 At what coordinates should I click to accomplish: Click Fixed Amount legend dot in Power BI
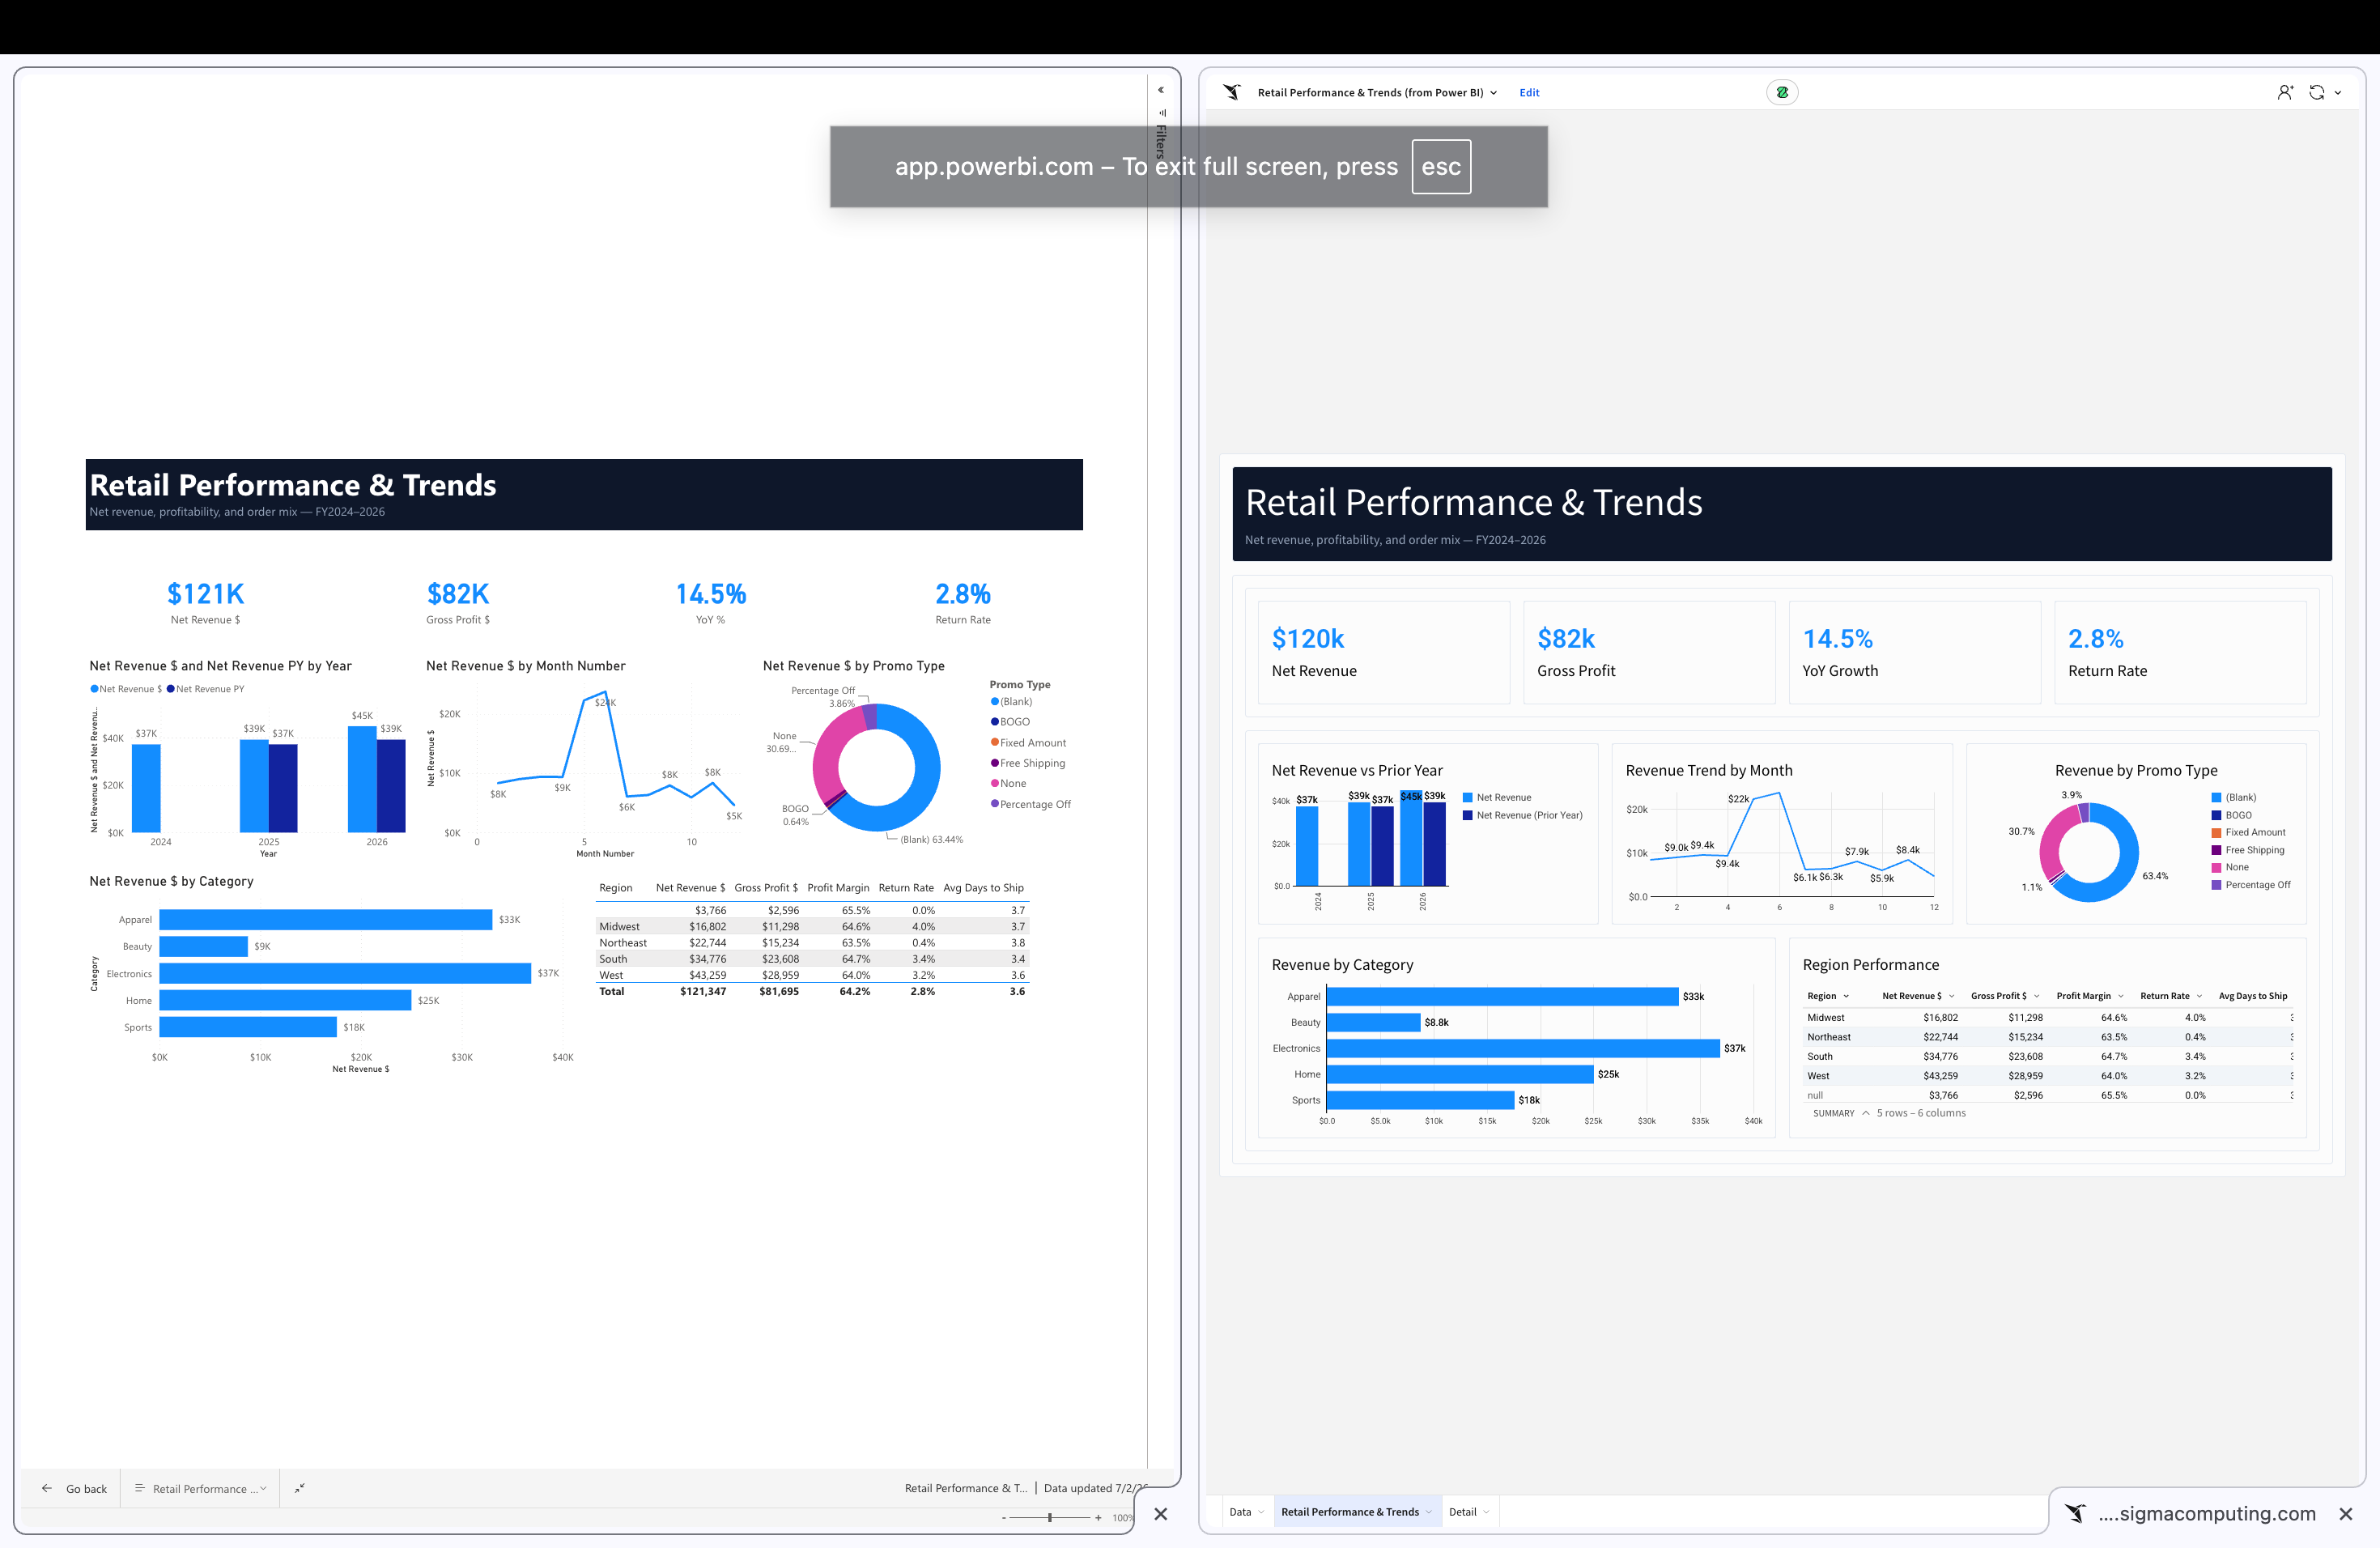pyautogui.click(x=995, y=742)
